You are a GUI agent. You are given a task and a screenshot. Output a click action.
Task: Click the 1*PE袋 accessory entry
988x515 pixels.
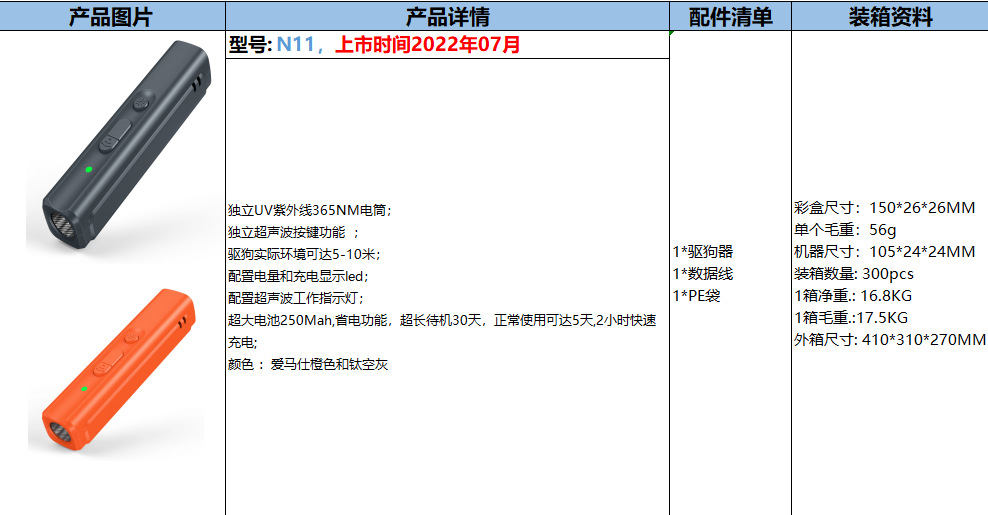tap(696, 296)
